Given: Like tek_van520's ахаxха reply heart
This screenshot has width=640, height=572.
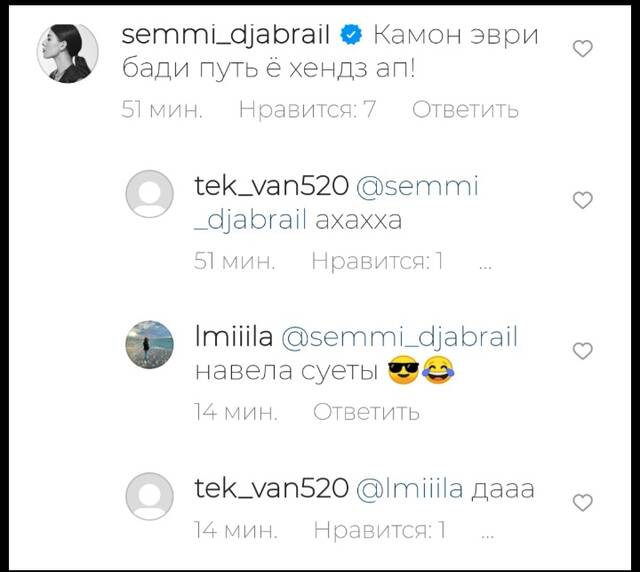Looking at the screenshot, I should coord(582,200).
